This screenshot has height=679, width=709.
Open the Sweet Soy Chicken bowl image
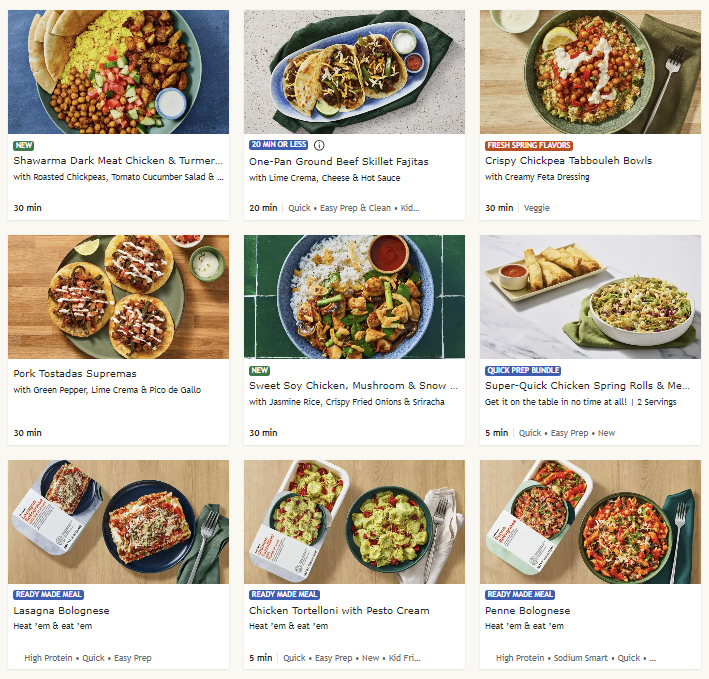pos(354,297)
